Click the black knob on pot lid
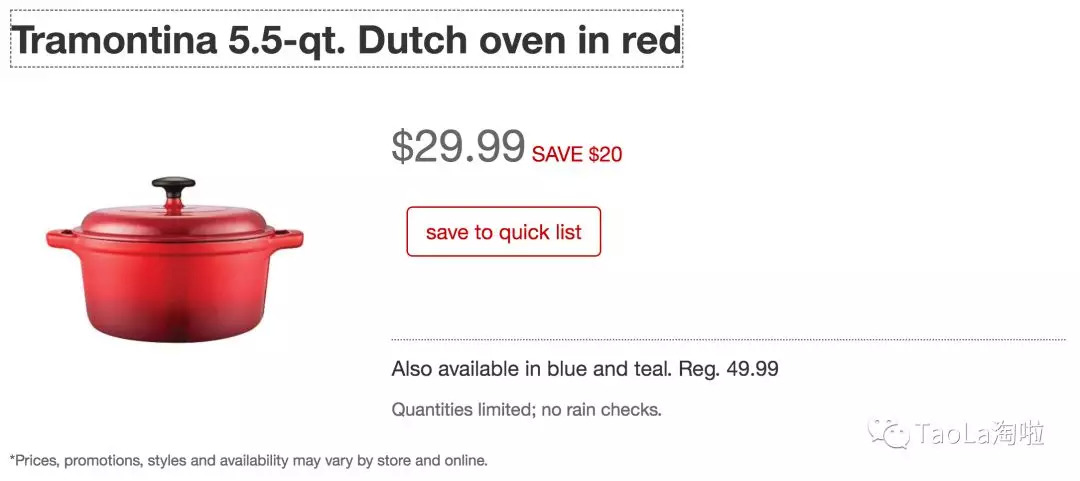 coord(173,187)
